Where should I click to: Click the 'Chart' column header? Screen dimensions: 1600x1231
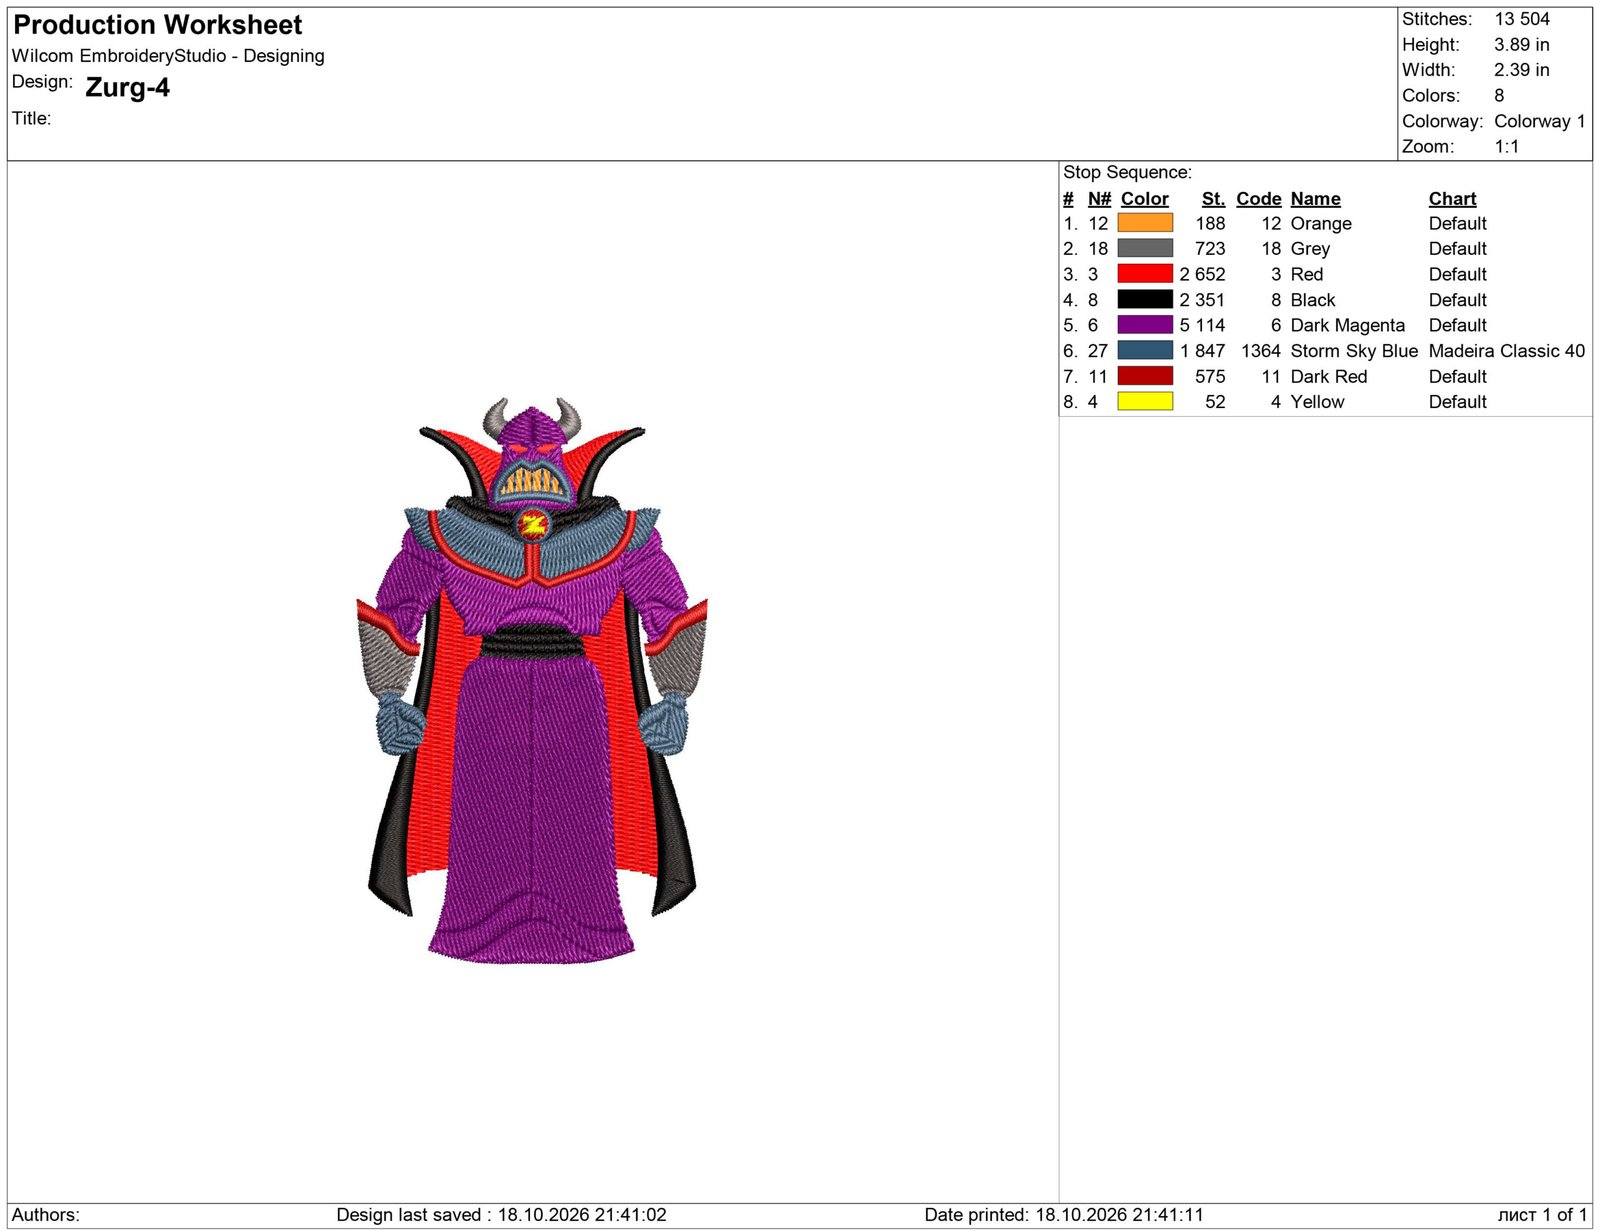coord(1452,199)
